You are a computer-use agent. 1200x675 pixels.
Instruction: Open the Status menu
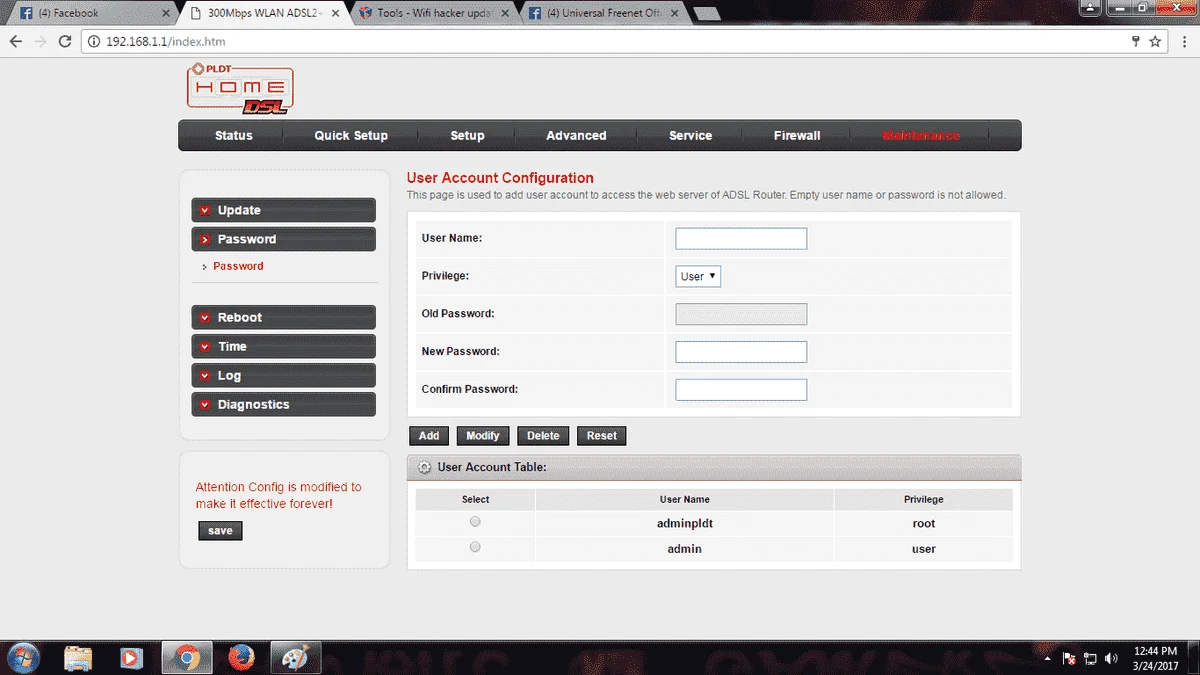233,135
